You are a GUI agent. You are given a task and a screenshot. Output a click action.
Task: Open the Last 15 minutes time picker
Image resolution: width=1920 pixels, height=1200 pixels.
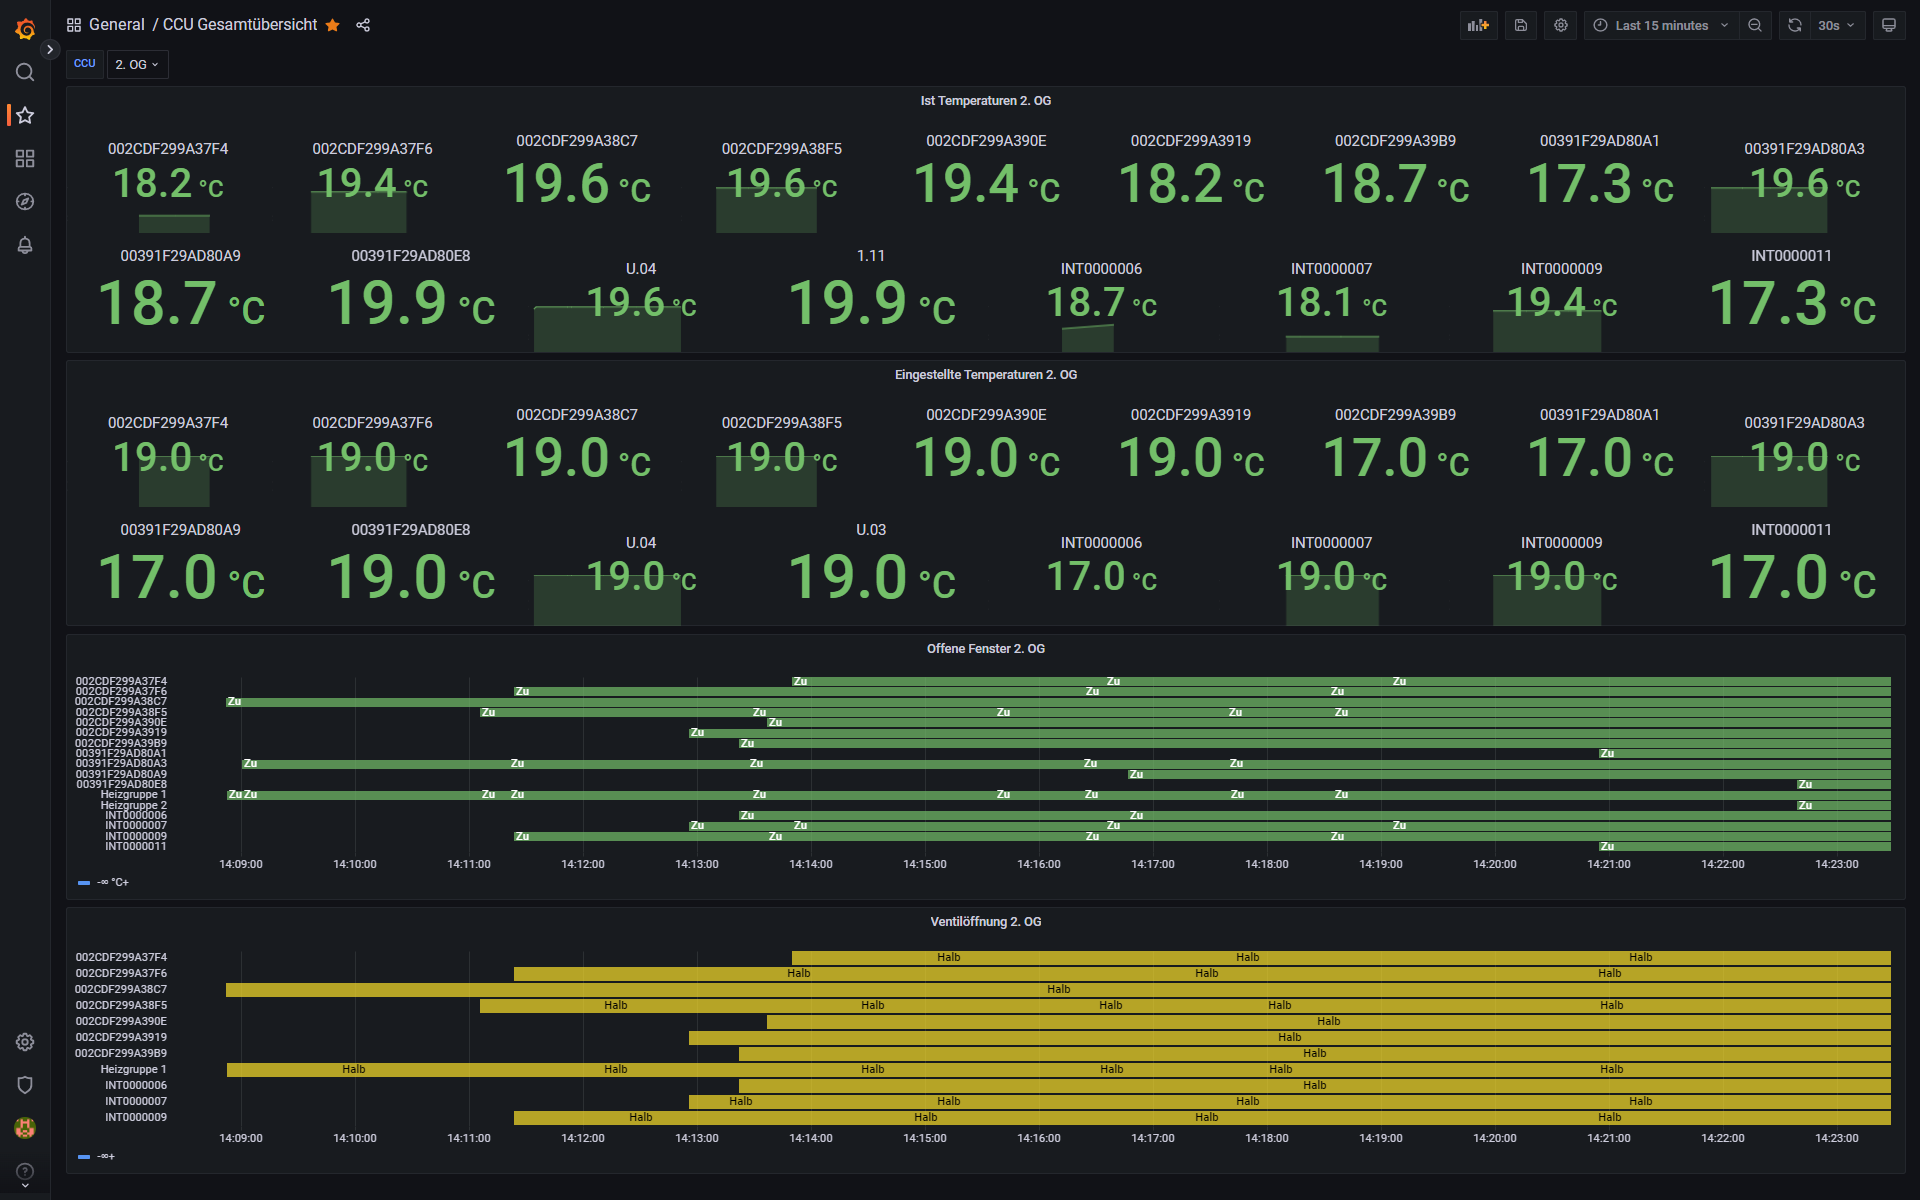click(x=1660, y=25)
